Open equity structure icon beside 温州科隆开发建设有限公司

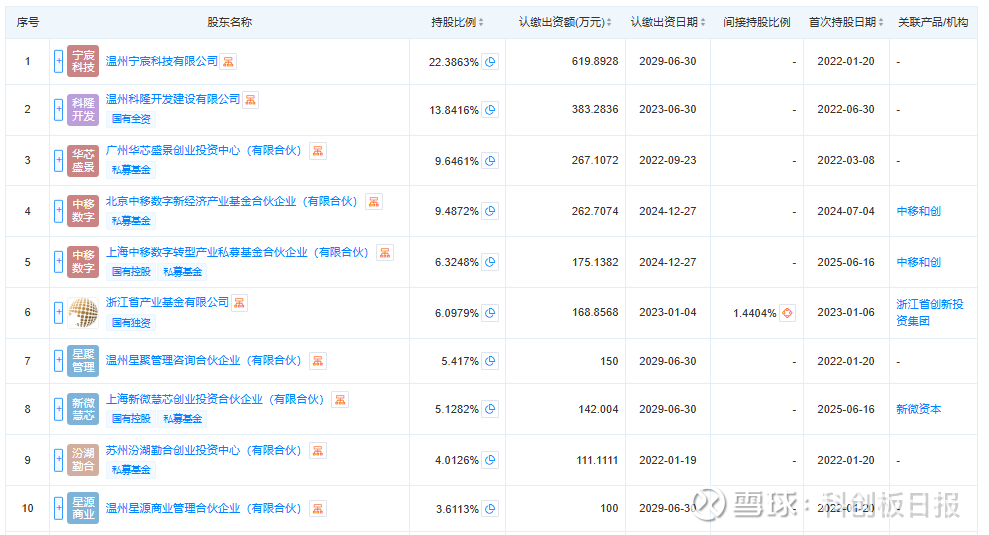(250, 100)
